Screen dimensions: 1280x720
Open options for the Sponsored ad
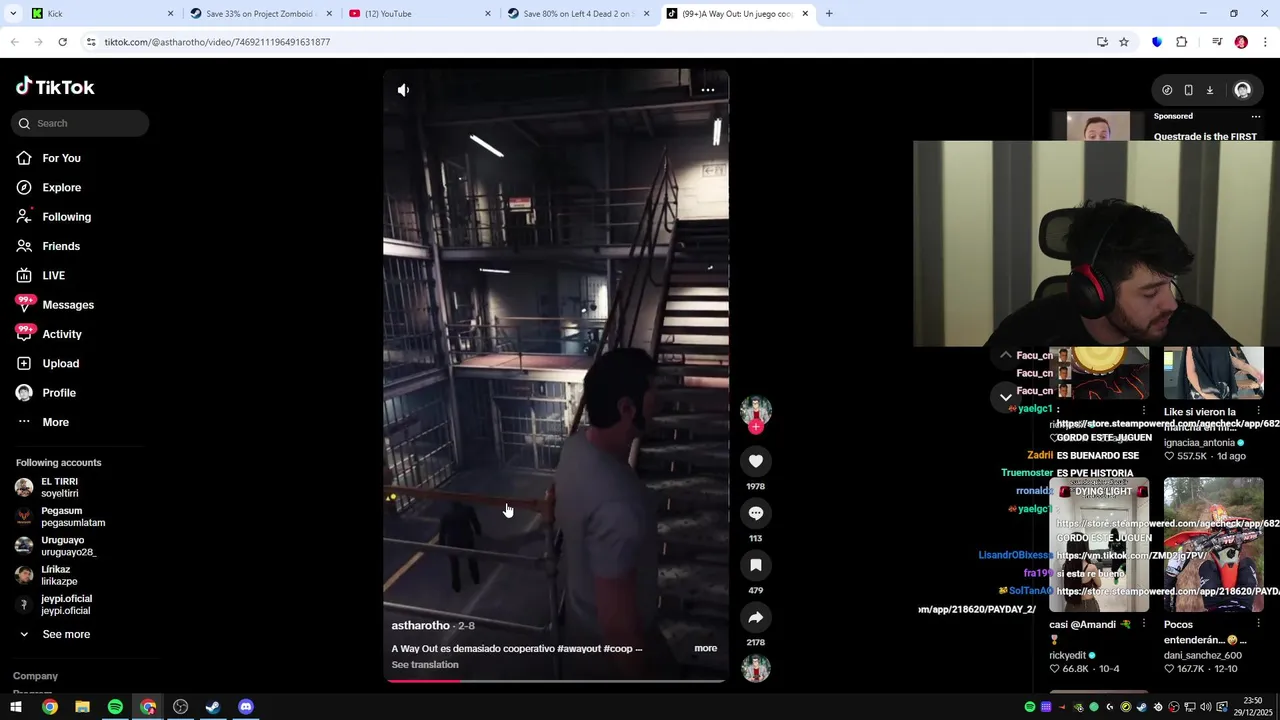(1256, 116)
